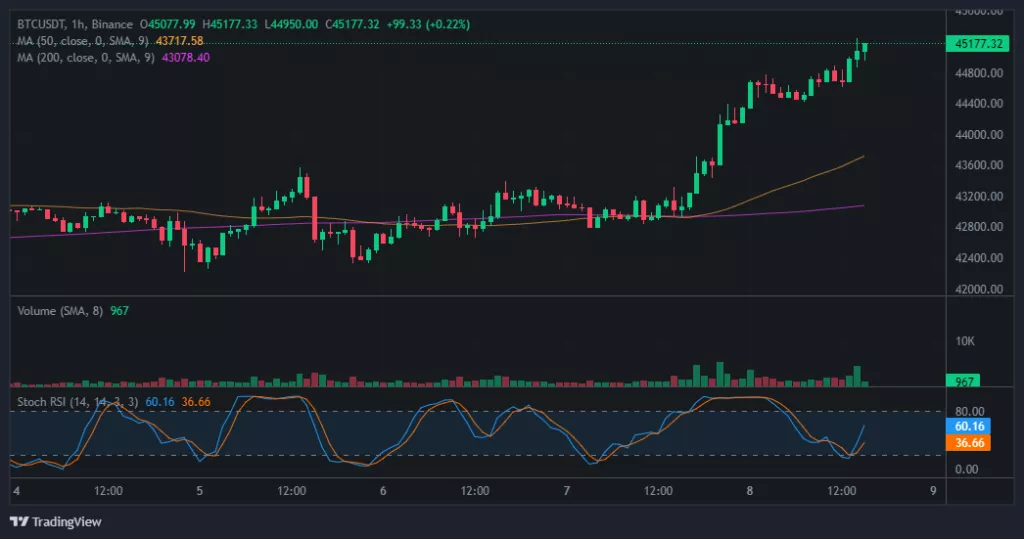
Task: Click the 44000.00 price scale label
Action: [x=979, y=135]
